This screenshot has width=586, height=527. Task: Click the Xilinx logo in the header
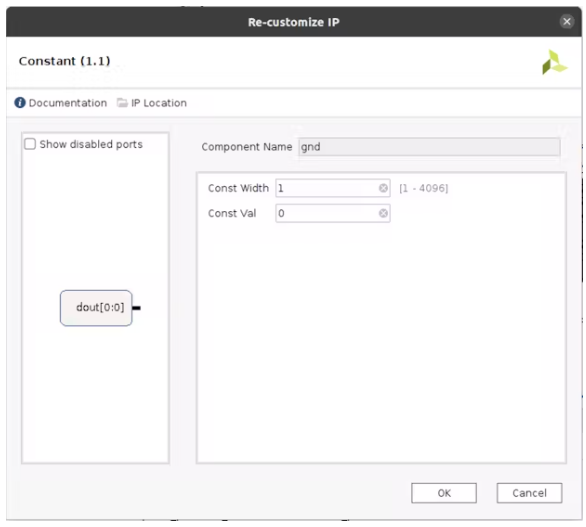pos(554,62)
